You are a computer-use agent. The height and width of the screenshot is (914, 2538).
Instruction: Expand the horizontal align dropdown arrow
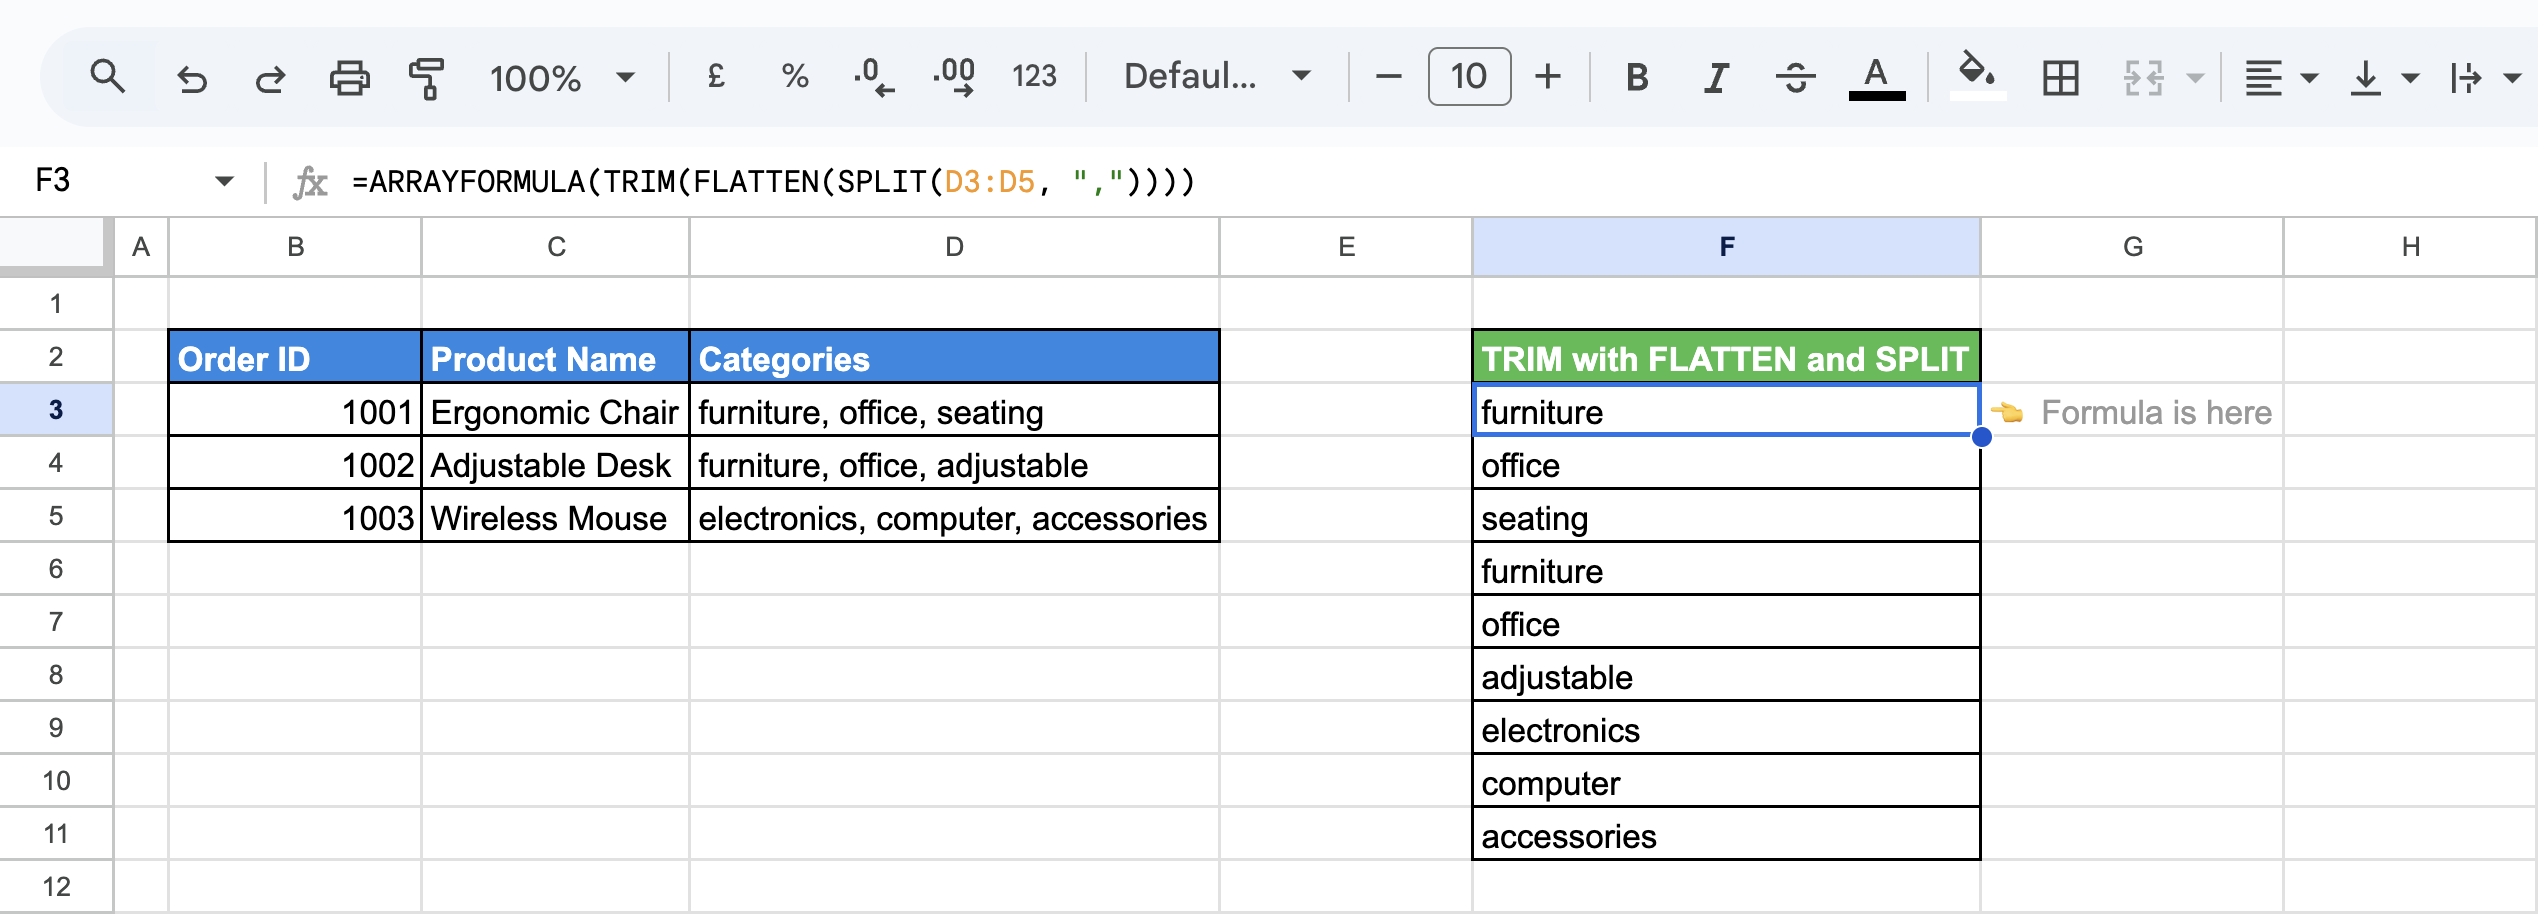pyautogui.click(x=2309, y=77)
